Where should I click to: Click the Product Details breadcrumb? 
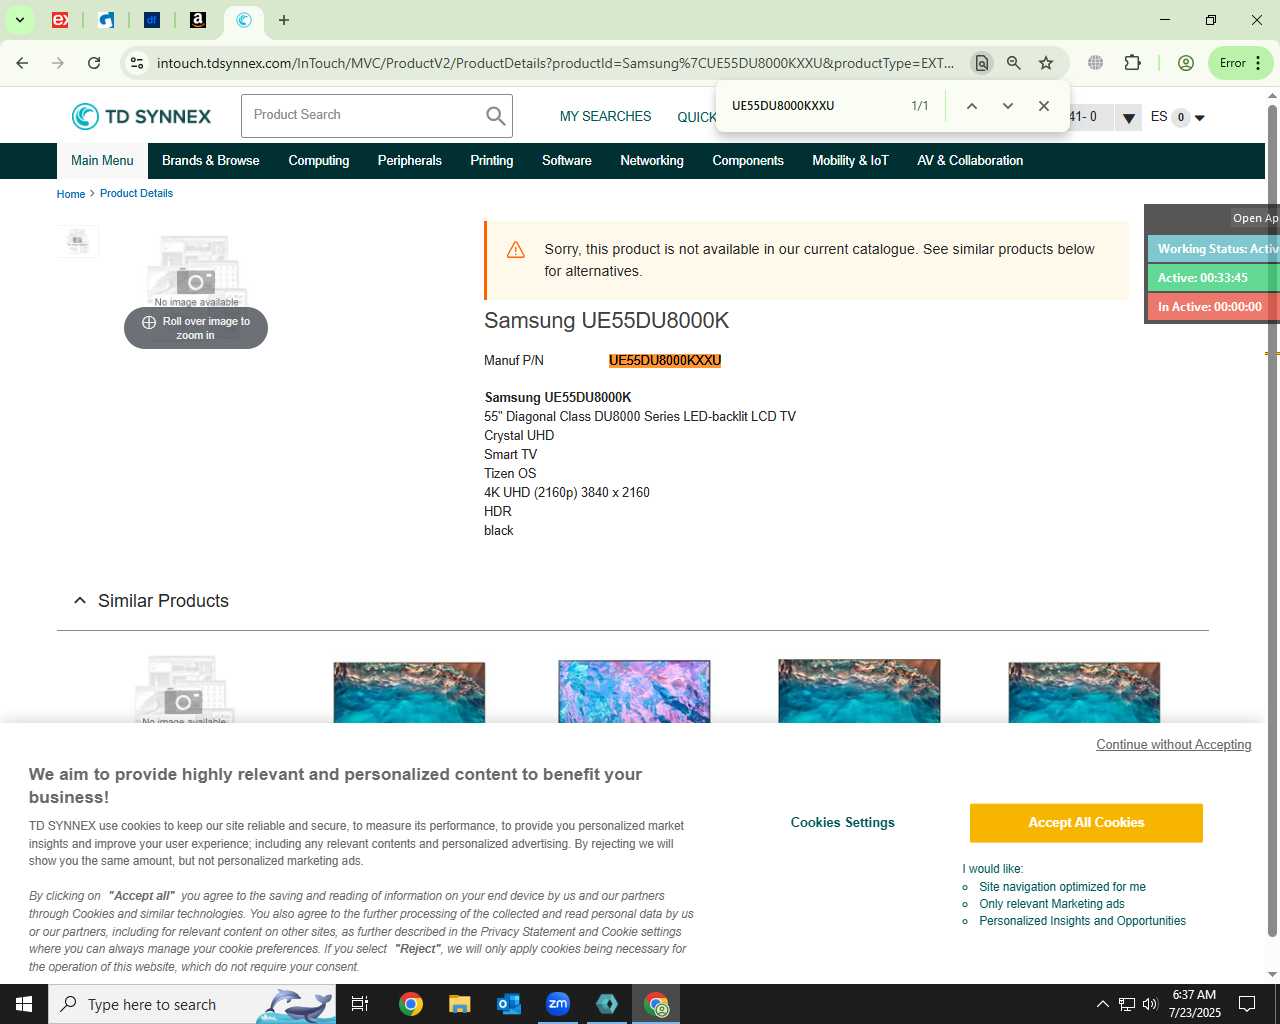136,194
